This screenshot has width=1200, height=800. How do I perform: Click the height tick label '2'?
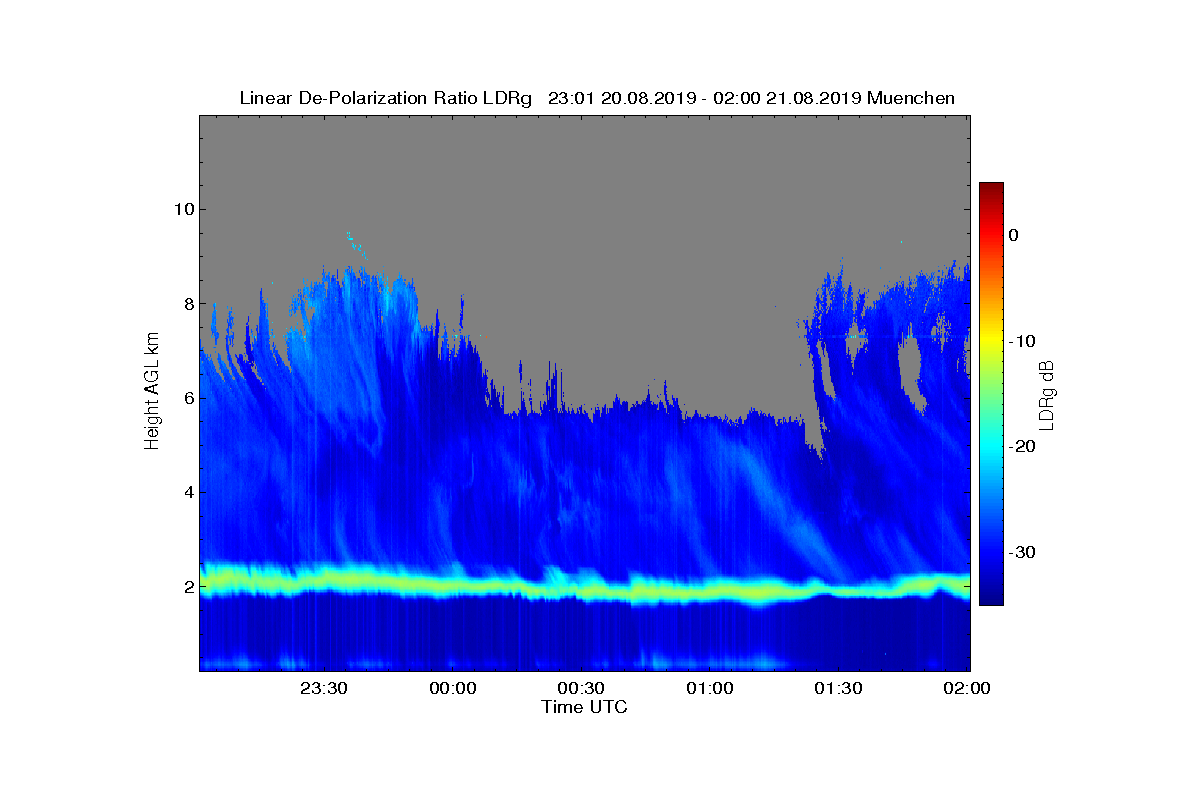pyautogui.click(x=188, y=587)
